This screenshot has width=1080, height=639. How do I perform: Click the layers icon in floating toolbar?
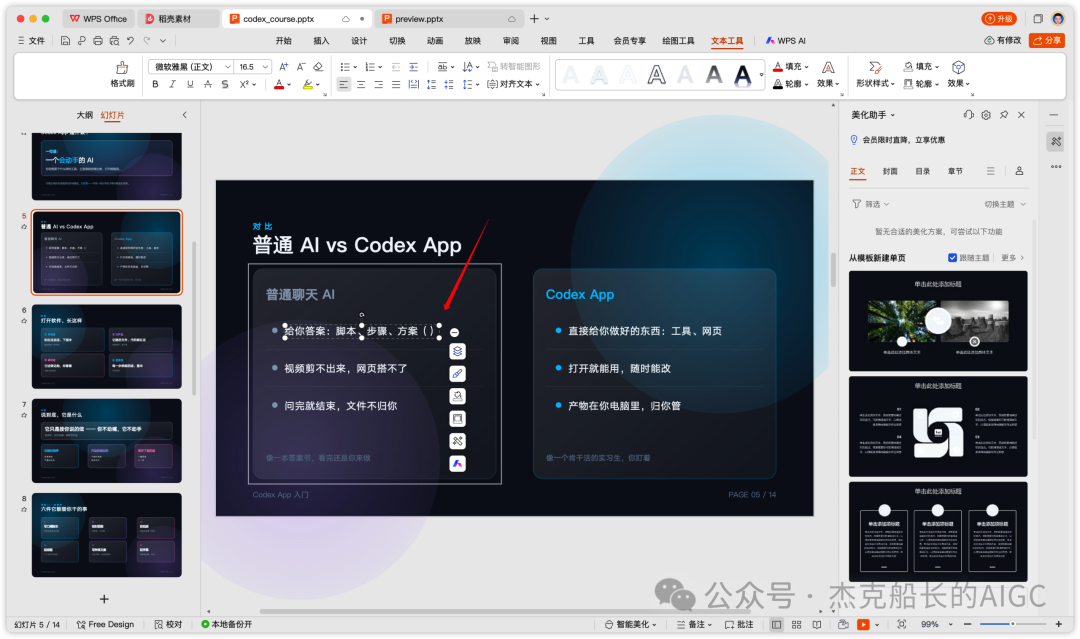click(x=457, y=351)
